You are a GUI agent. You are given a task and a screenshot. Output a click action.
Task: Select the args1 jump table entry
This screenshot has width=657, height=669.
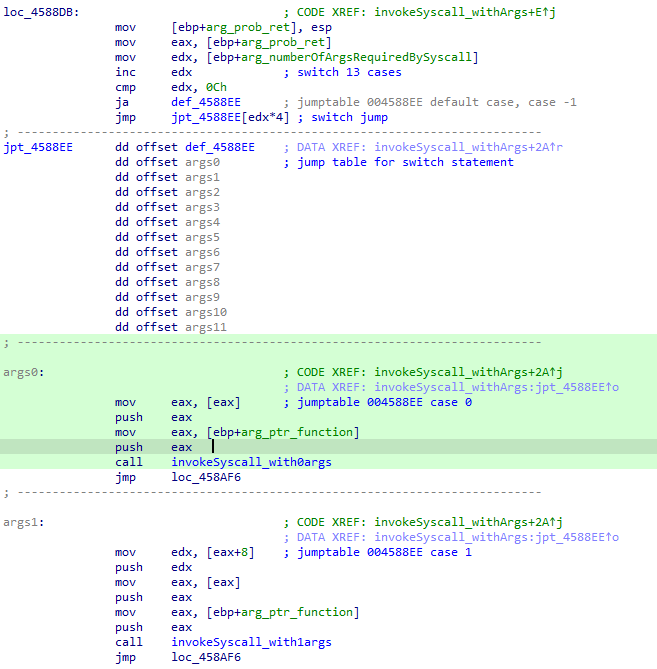click(x=202, y=177)
